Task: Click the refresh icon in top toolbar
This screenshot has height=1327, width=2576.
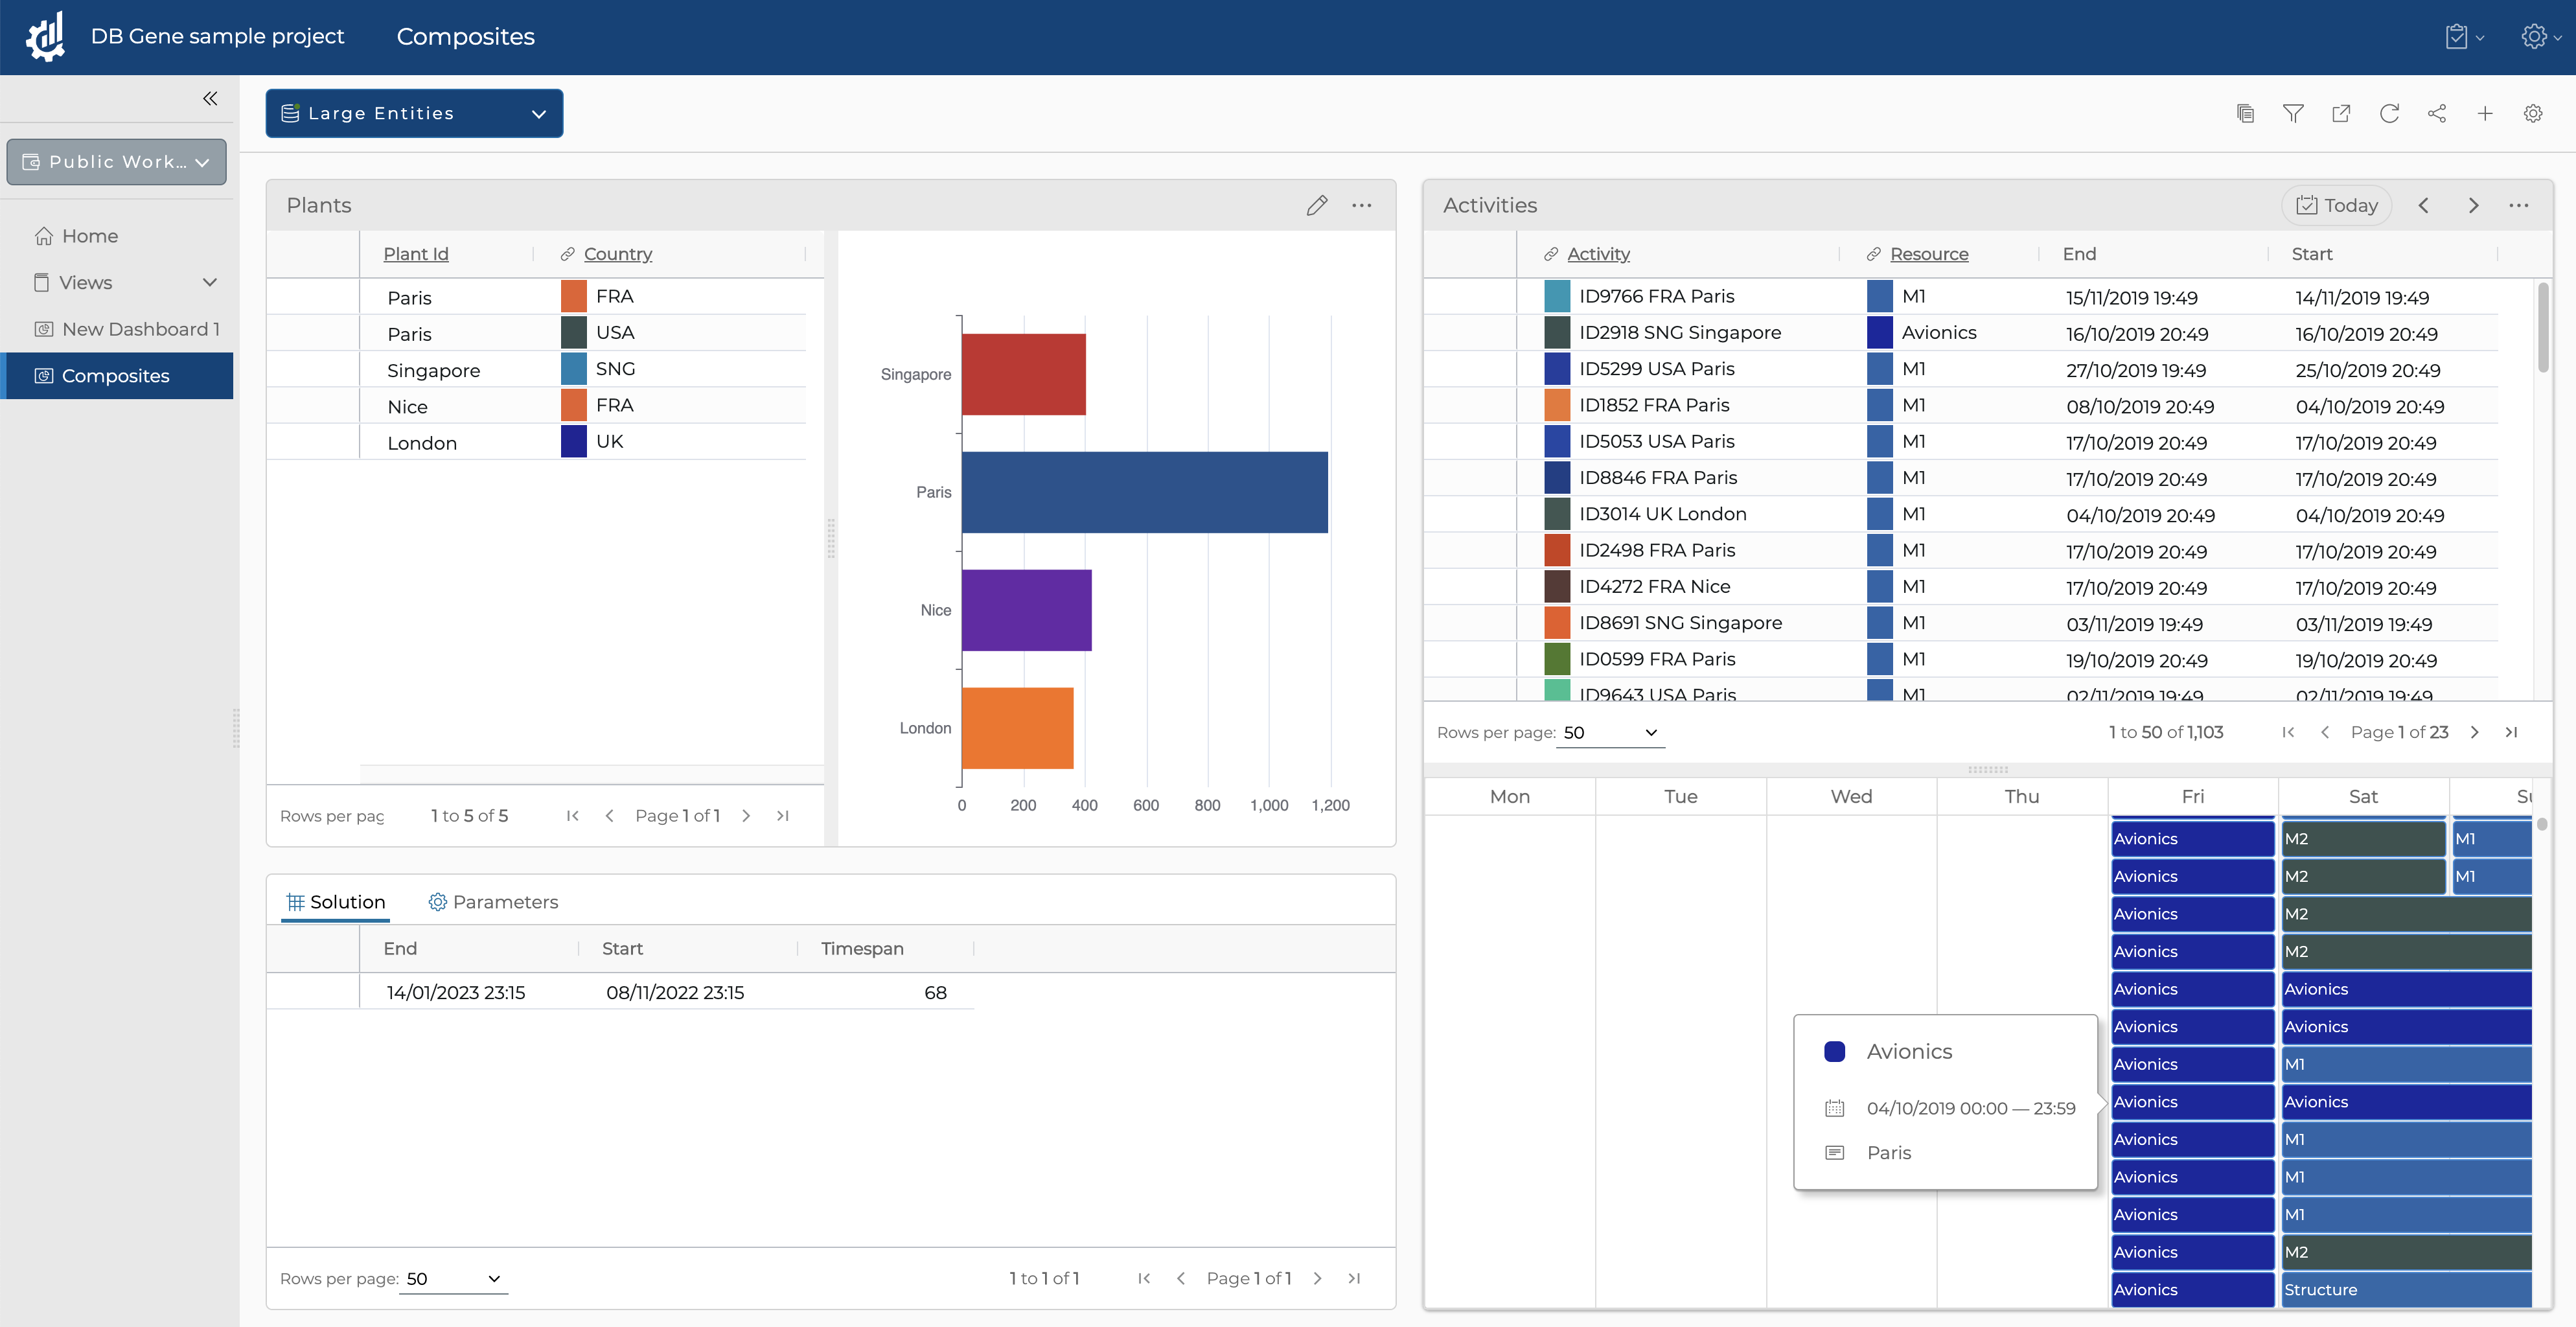Action: coord(2389,114)
